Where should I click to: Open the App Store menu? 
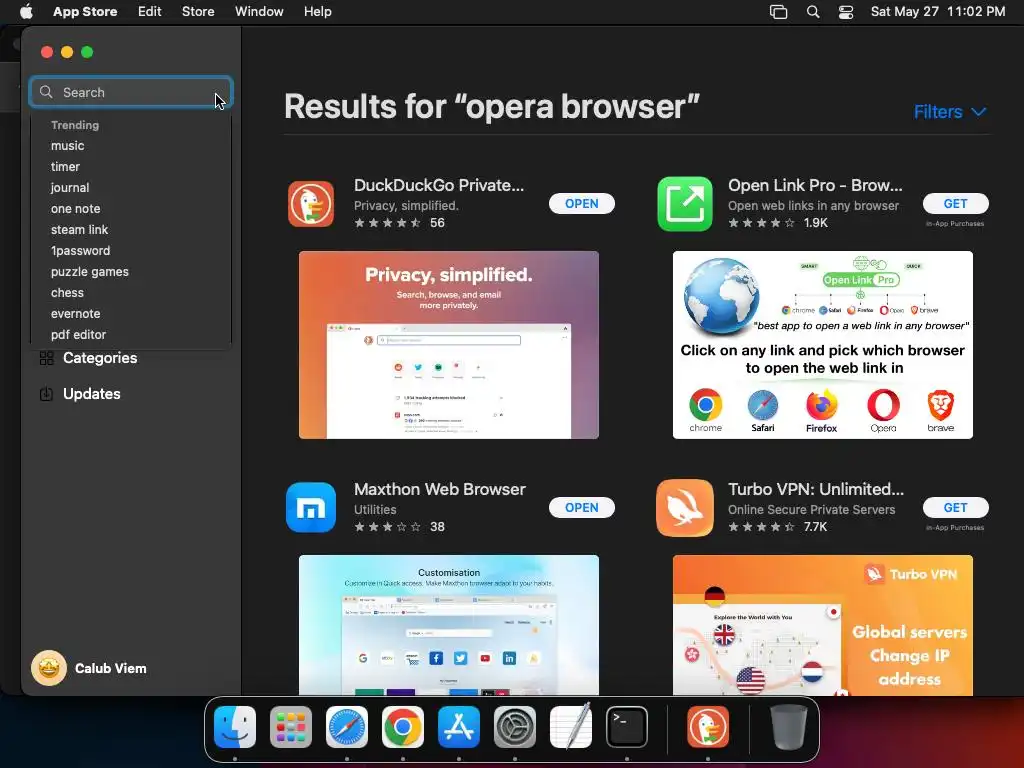[x=85, y=12]
